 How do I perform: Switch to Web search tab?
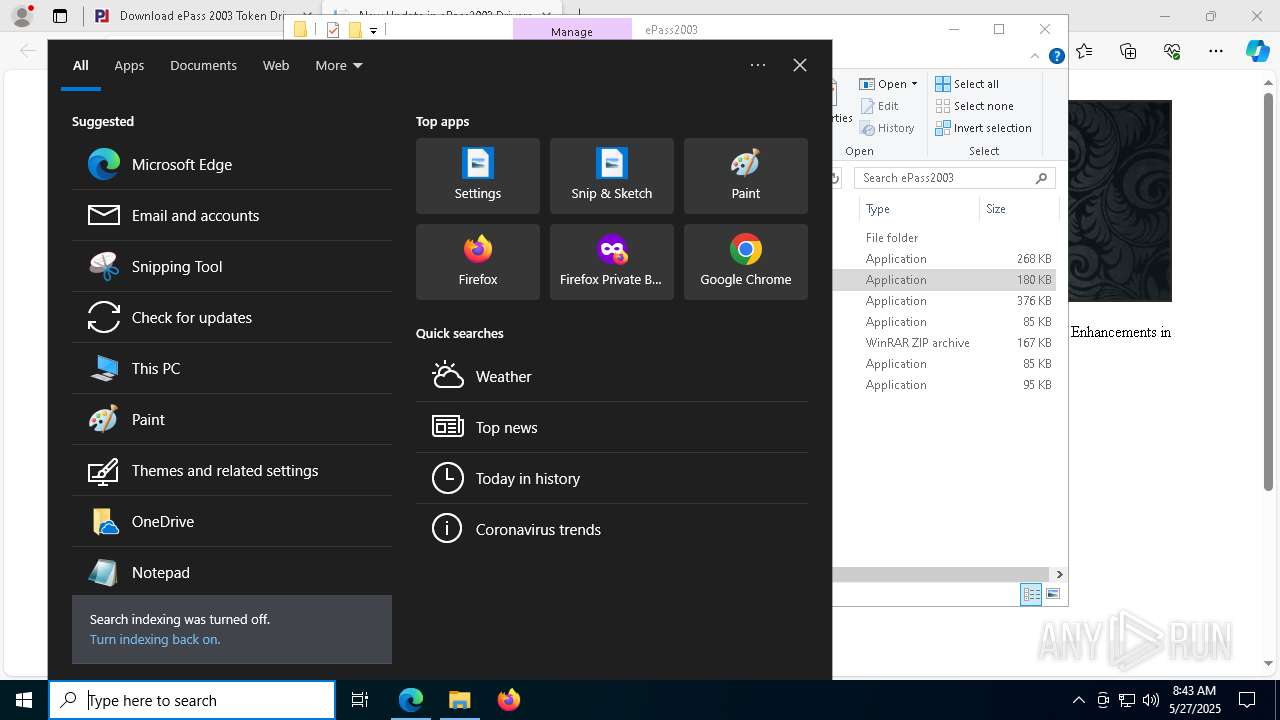[x=276, y=65]
